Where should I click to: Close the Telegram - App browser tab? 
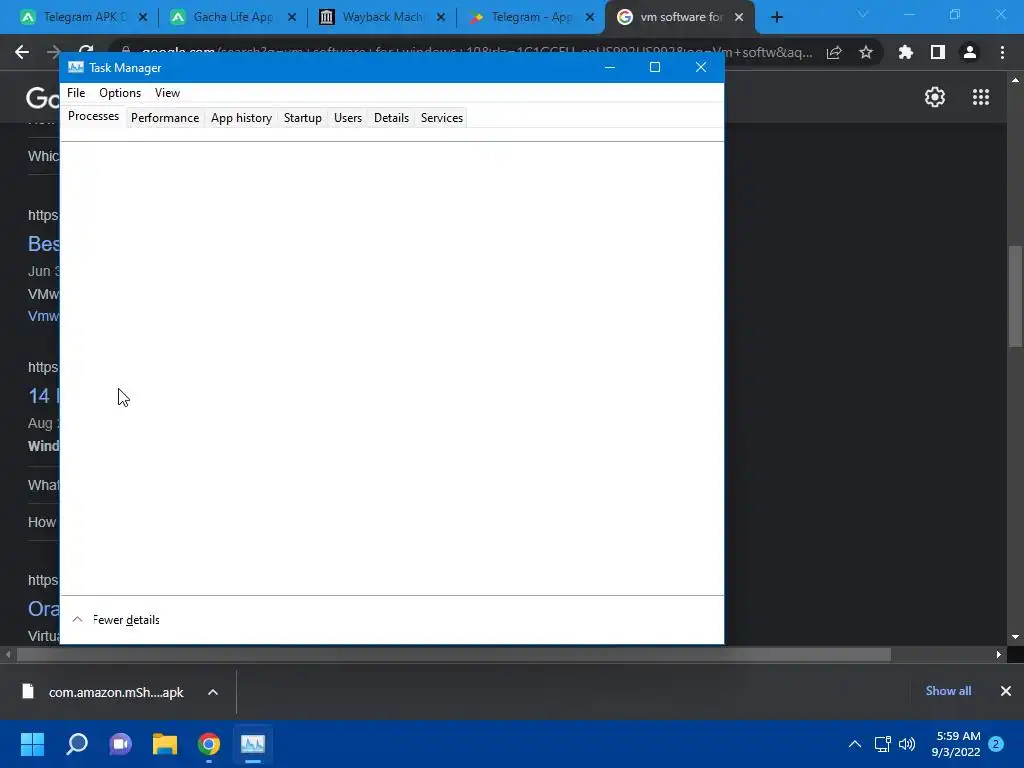tap(590, 17)
